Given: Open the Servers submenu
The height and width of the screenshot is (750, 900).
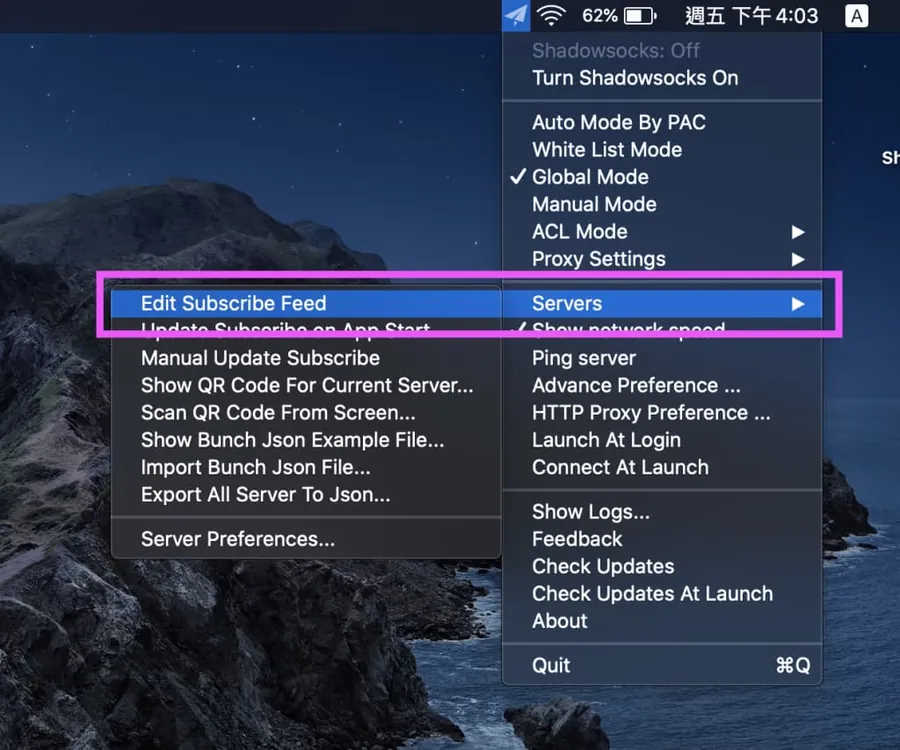Looking at the screenshot, I should click(x=662, y=304).
